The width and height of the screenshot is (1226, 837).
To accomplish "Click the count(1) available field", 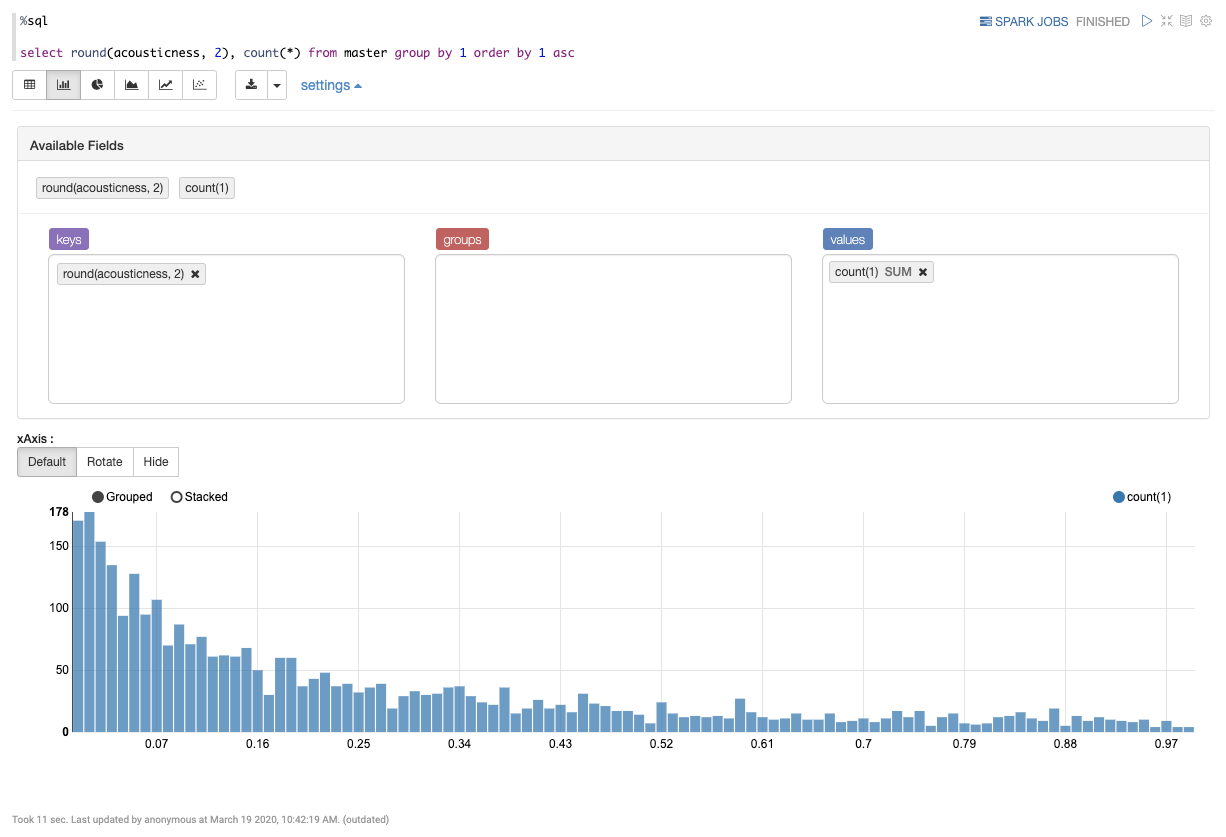I will [207, 188].
